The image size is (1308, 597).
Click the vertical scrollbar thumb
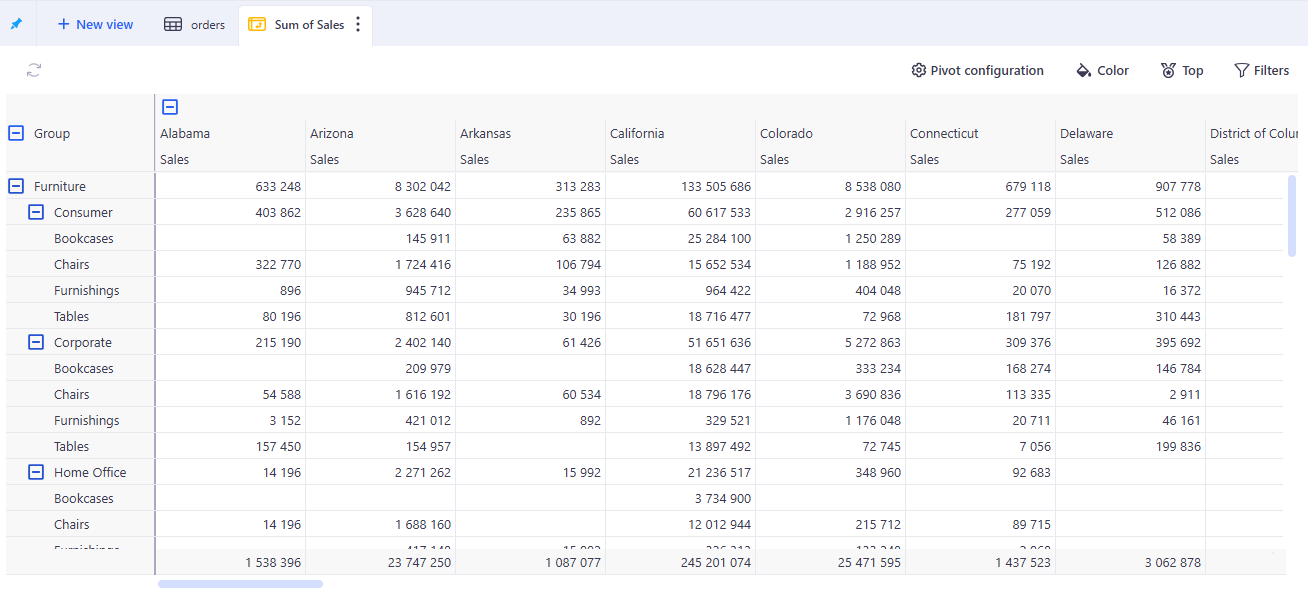(x=1291, y=215)
